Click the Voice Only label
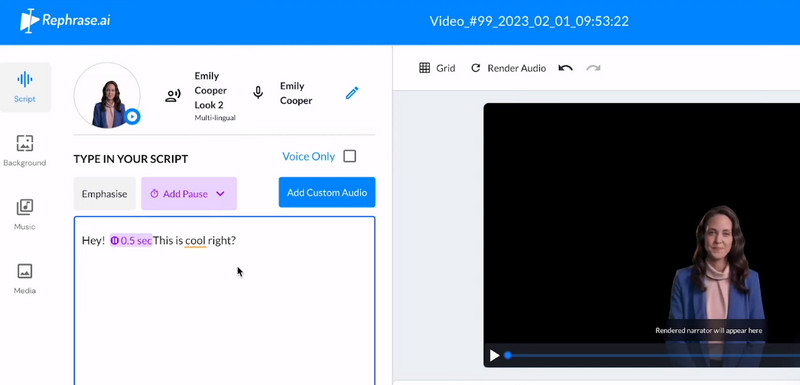Viewport: 800px width, 385px height. point(309,157)
